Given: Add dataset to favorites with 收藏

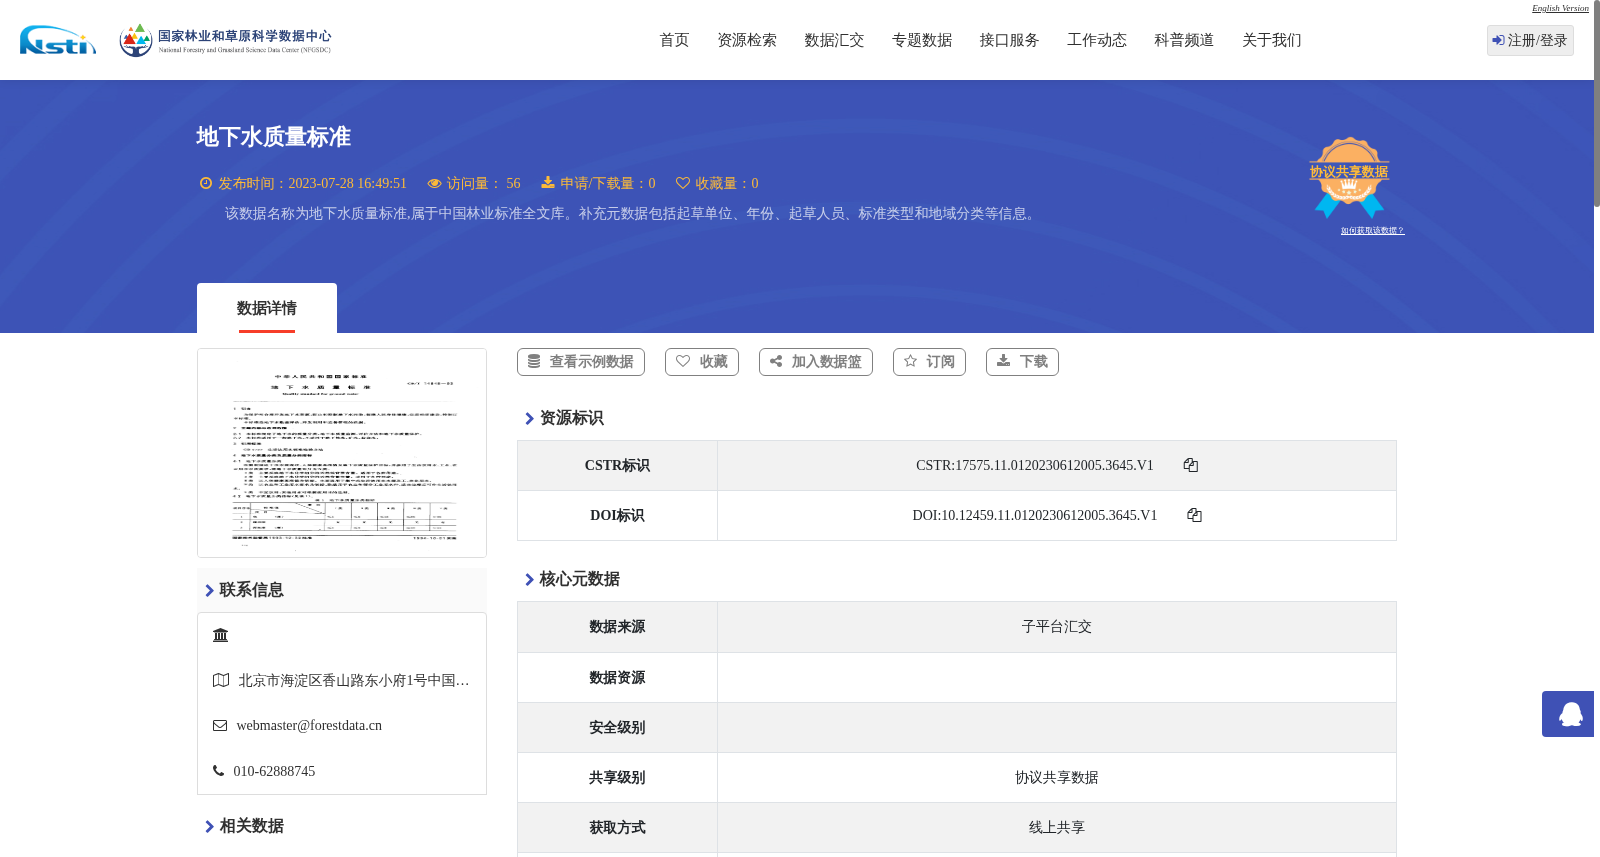Looking at the screenshot, I should [x=702, y=362].
